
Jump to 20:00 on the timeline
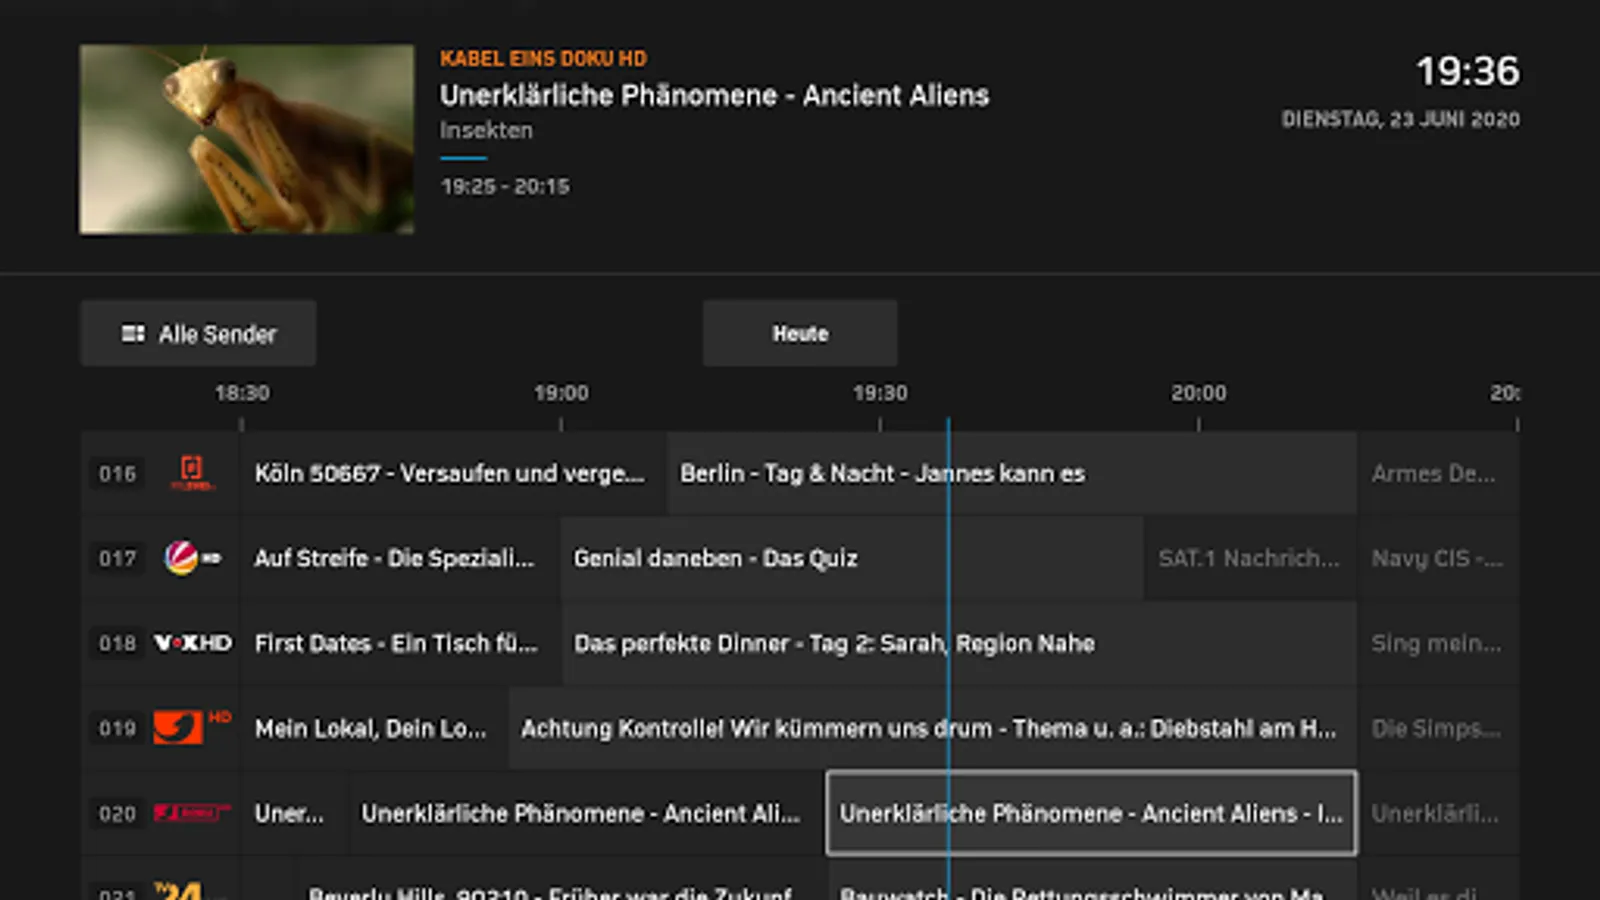point(1199,393)
